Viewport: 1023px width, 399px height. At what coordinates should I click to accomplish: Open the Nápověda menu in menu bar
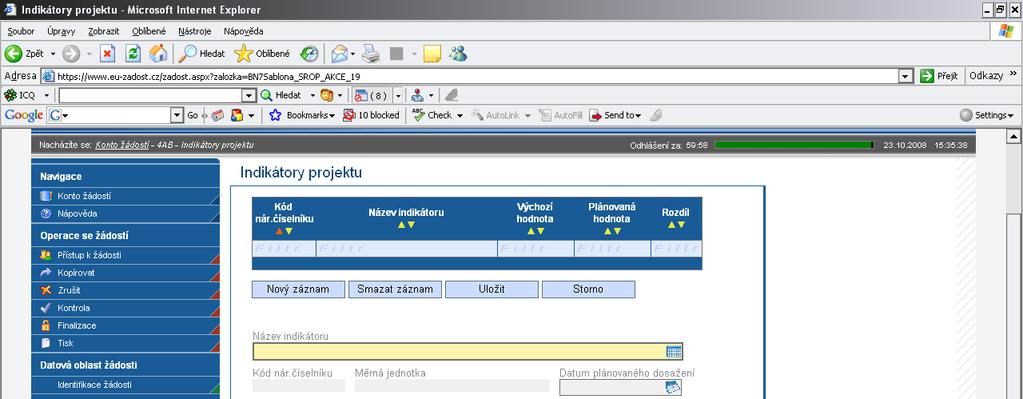[x=243, y=31]
